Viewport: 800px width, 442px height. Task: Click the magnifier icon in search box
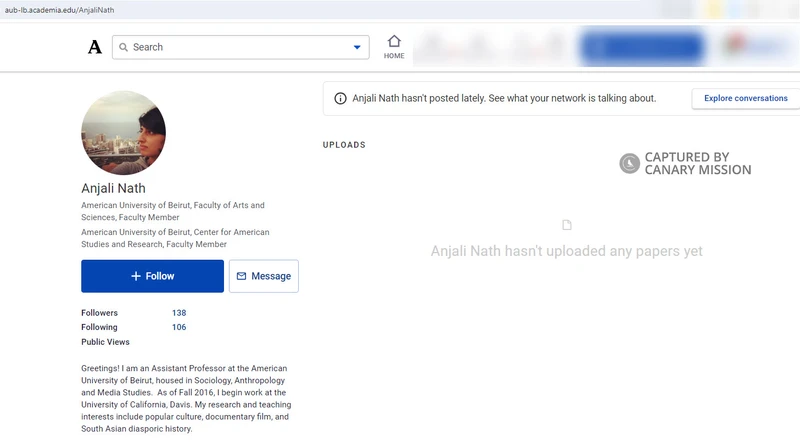coord(123,47)
